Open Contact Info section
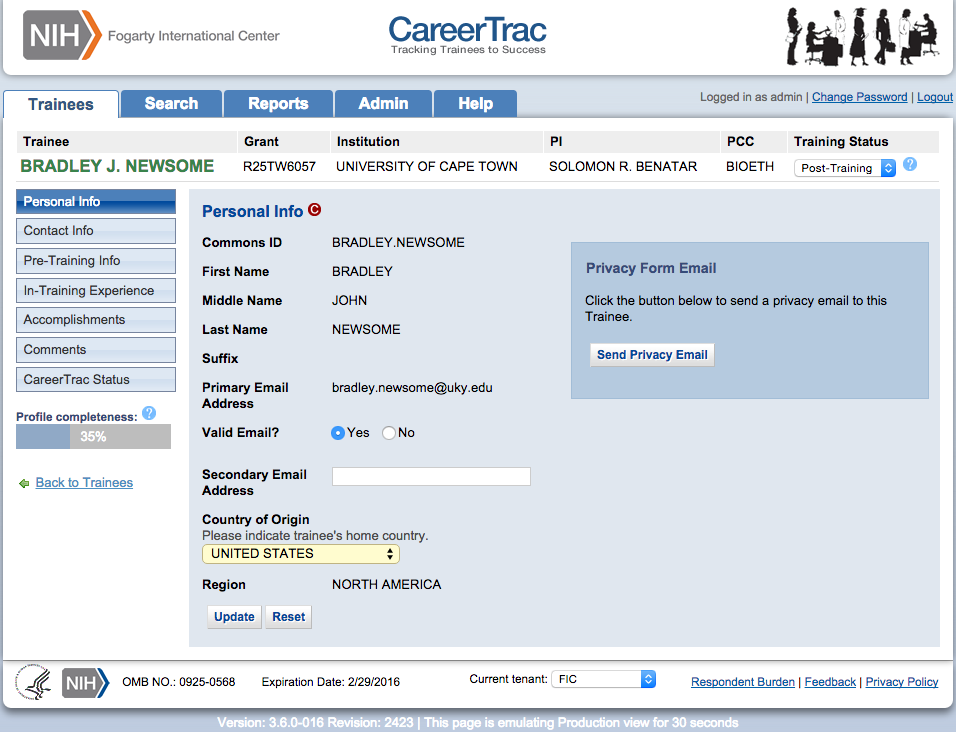The image size is (956, 732). coord(96,231)
